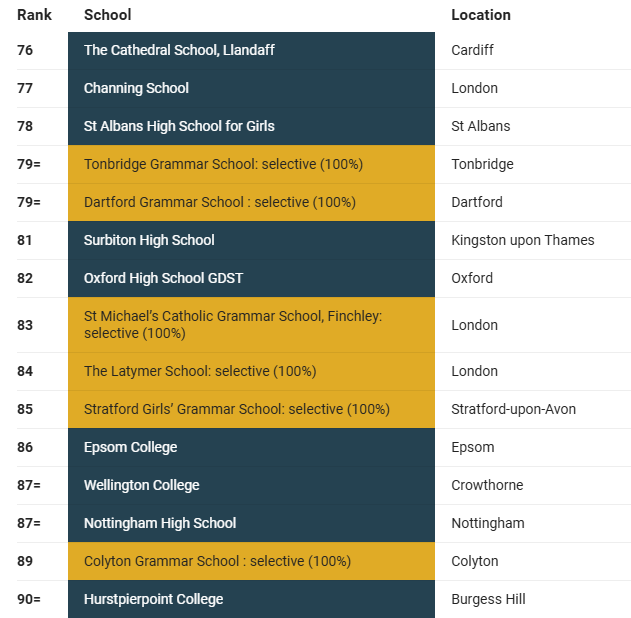Screen dimensions: 631x618
Task: Open Surbiton High School entry
Action: [x=149, y=240]
